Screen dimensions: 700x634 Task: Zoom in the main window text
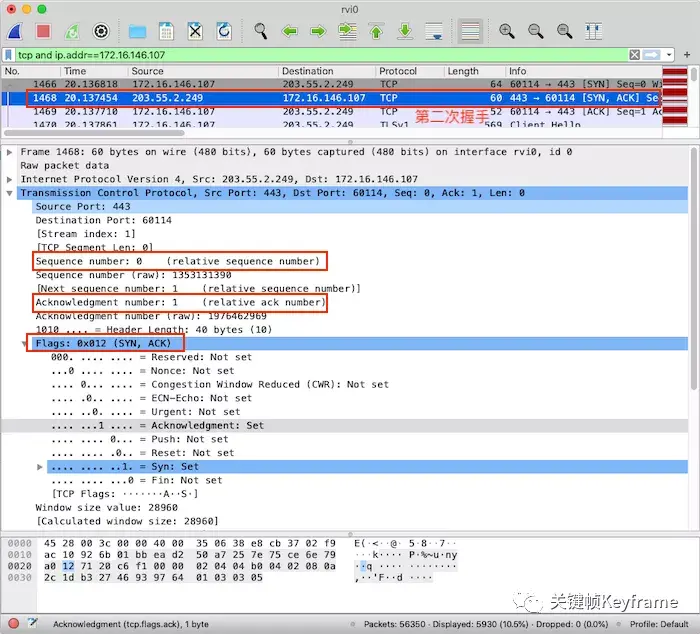pos(507,32)
